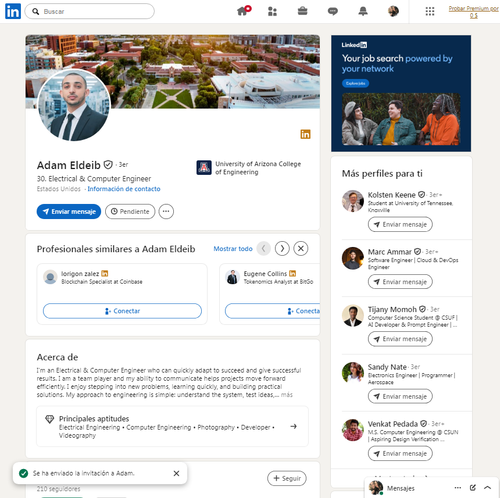
Task: Click Marc Ammar's avatar photo
Action: tap(353, 258)
